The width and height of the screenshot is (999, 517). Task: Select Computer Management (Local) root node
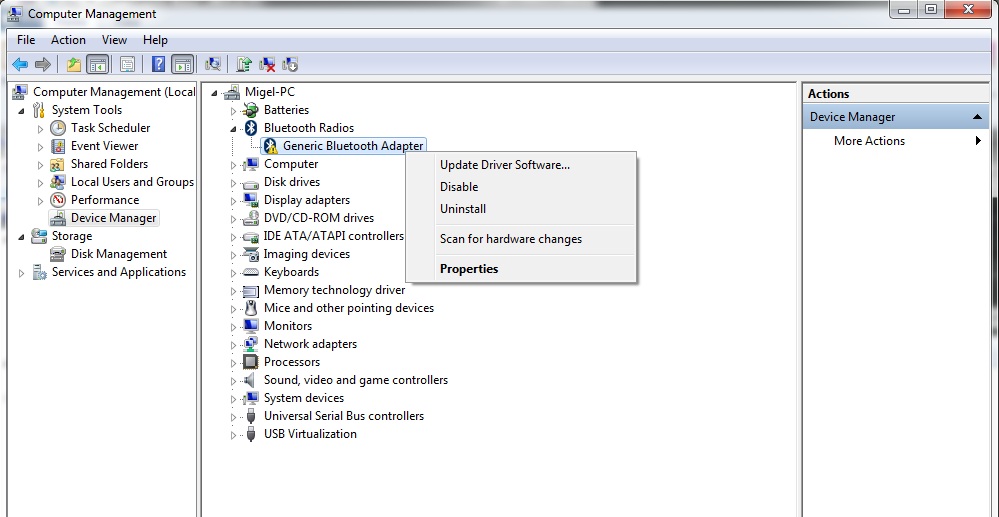114,92
